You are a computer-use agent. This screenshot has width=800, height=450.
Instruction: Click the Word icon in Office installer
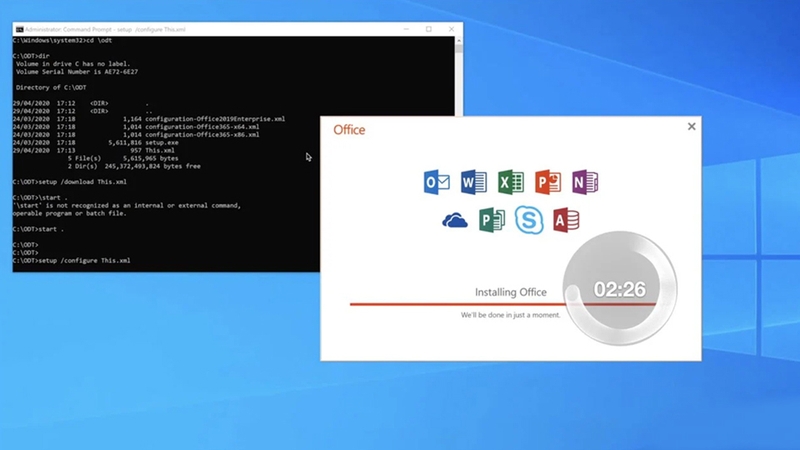(x=473, y=182)
